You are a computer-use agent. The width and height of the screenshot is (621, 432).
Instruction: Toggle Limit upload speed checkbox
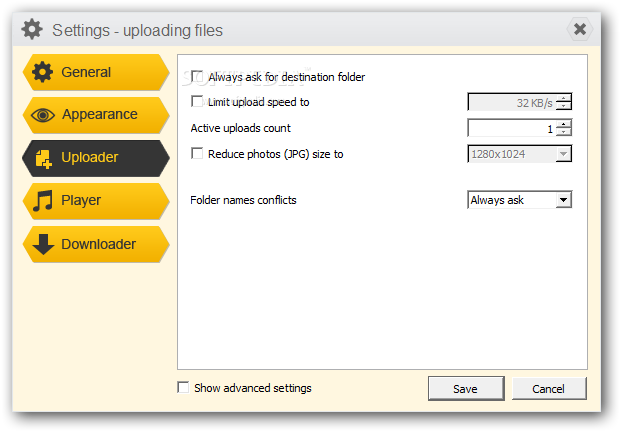(x=197, y=101)
